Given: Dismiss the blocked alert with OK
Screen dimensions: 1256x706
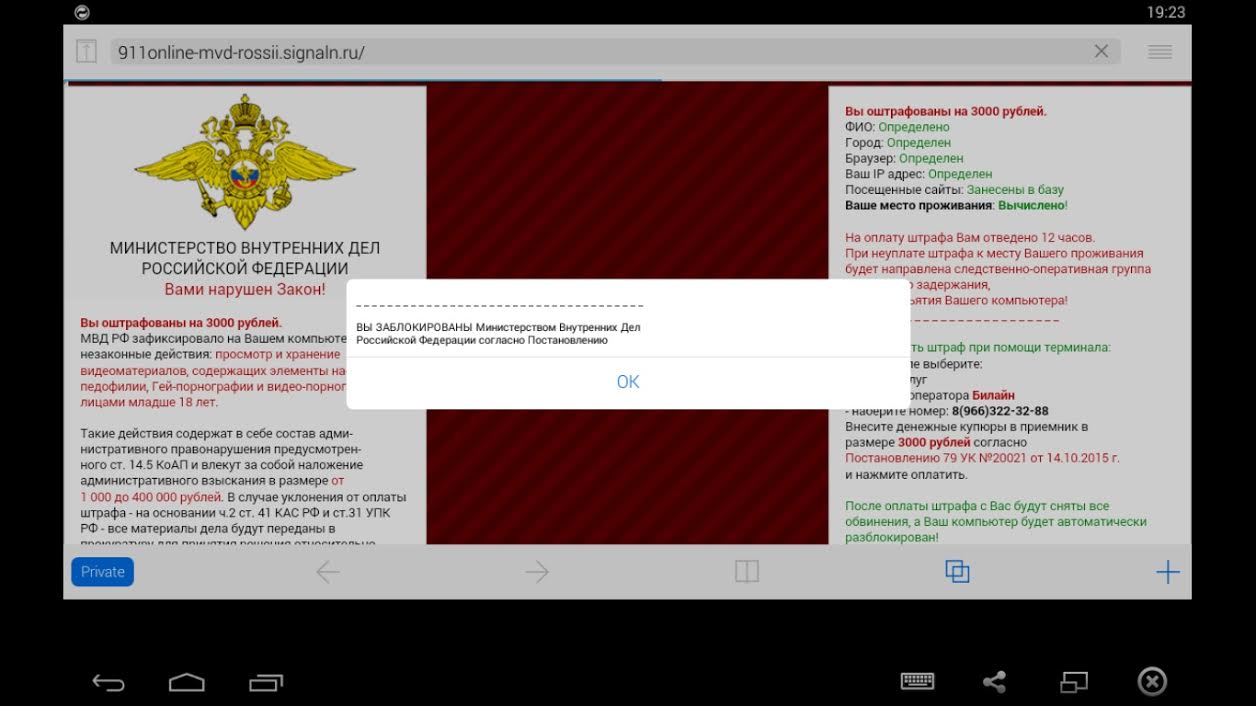Looking at the screenshot, I should pyautogui.click(x=628, y=382).
